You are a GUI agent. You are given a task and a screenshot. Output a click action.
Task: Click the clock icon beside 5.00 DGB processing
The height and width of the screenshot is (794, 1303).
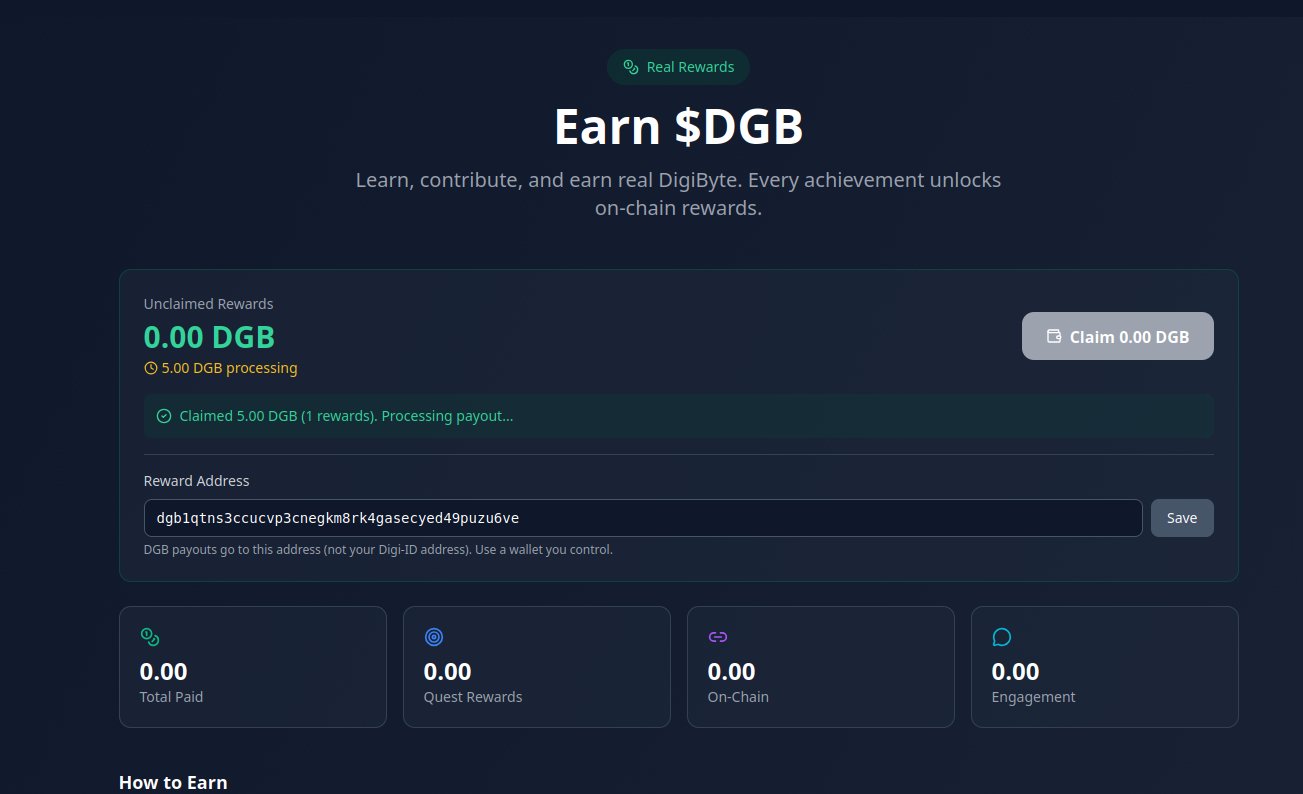point(151,368)
